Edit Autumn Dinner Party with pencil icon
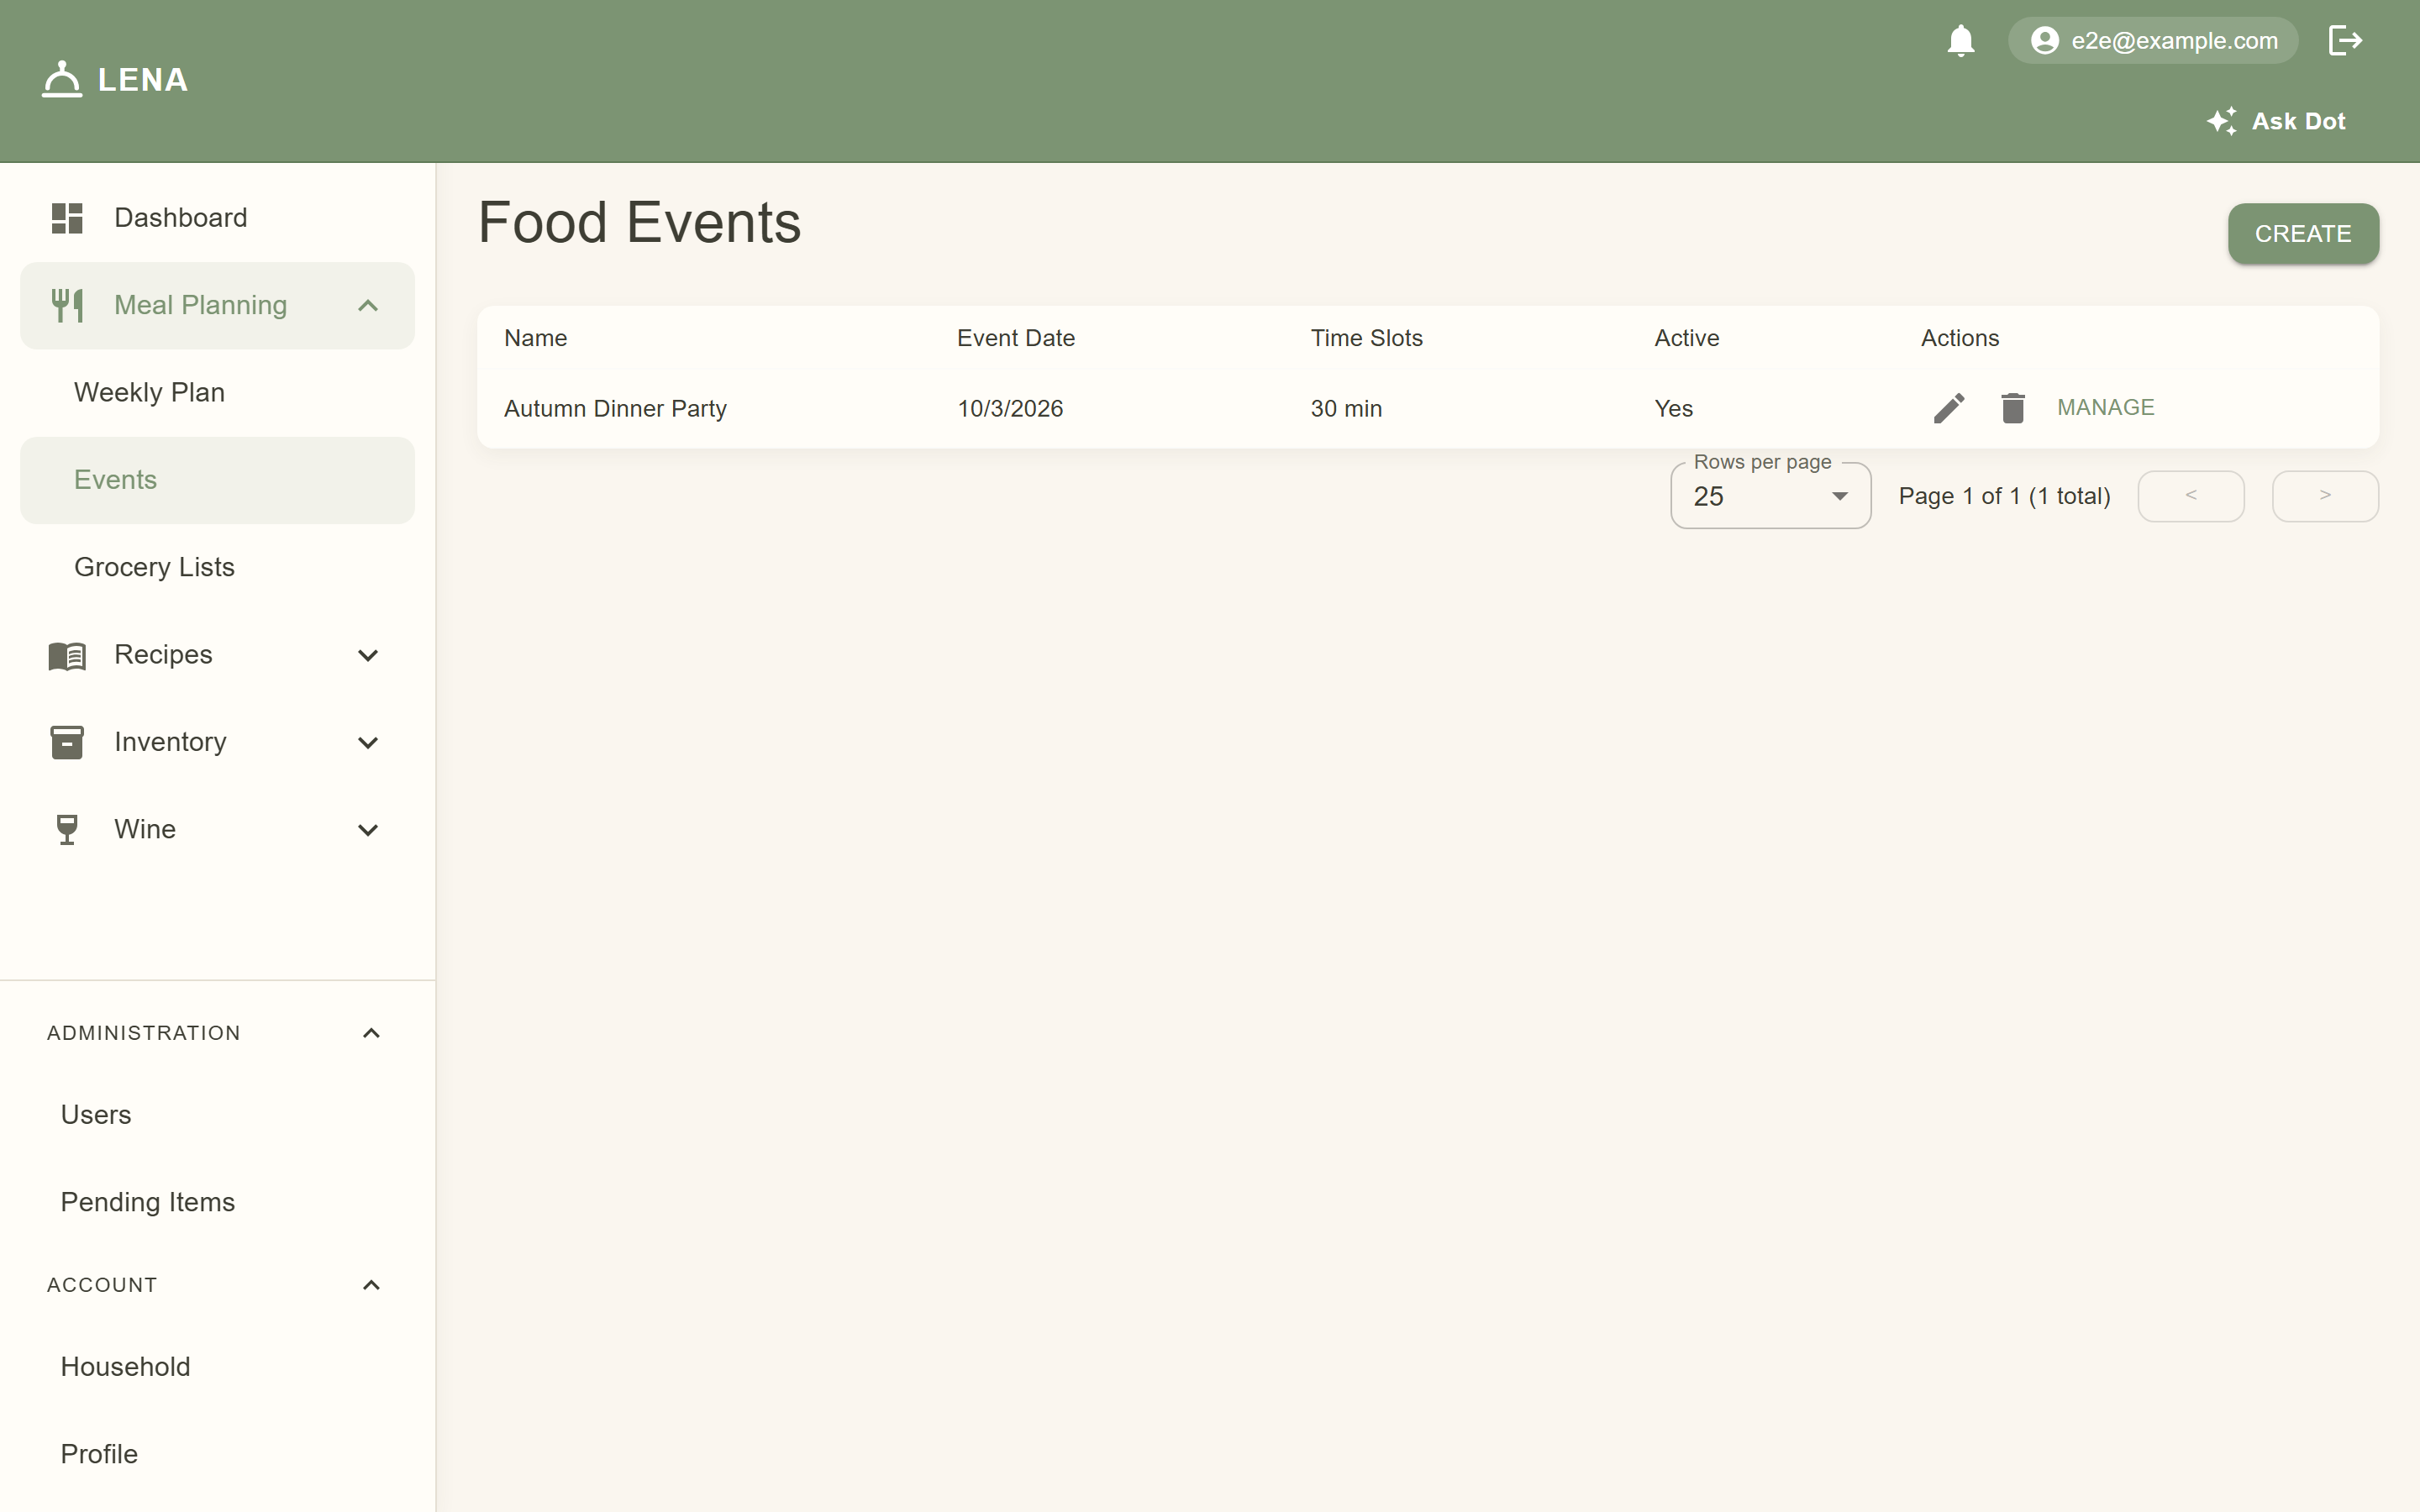This screenshot has width=2420, height=1512. 1948,408
